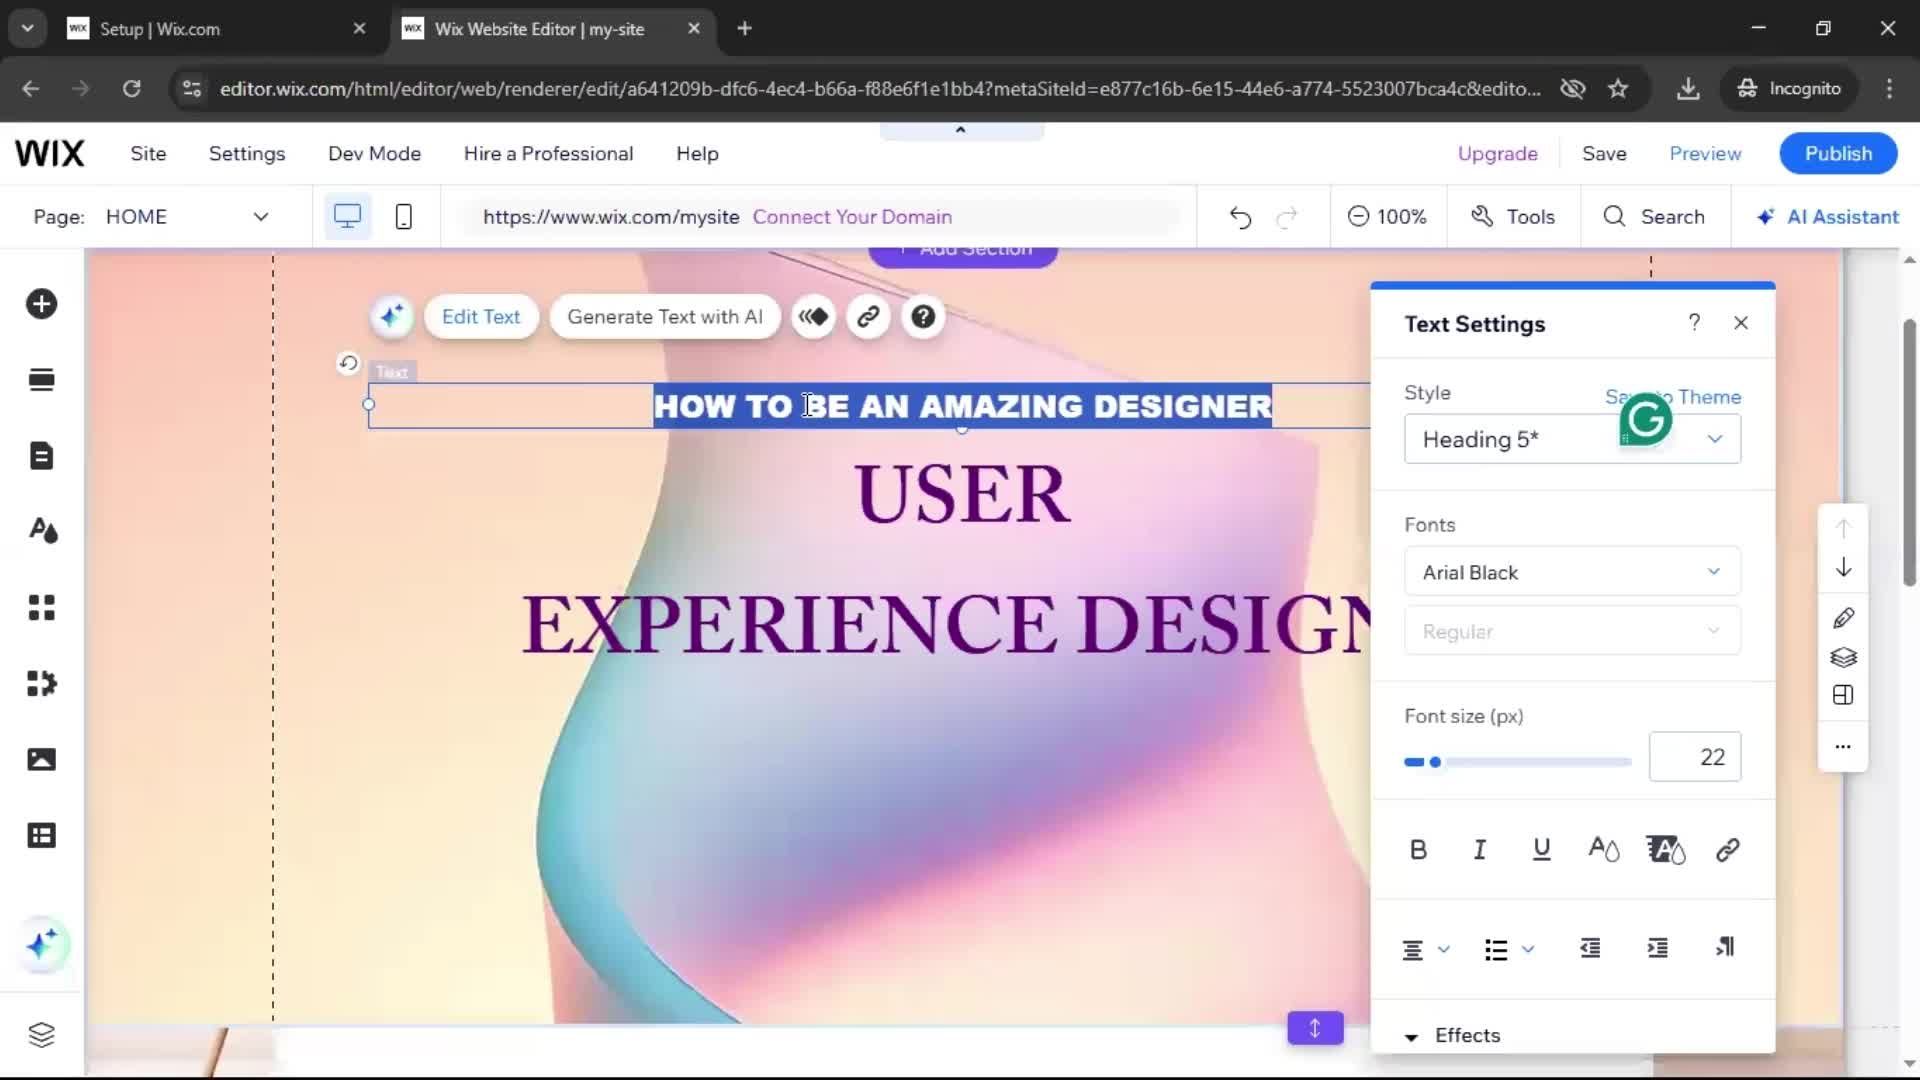Open Hire a Professional menu

click(x=548, y=154)
